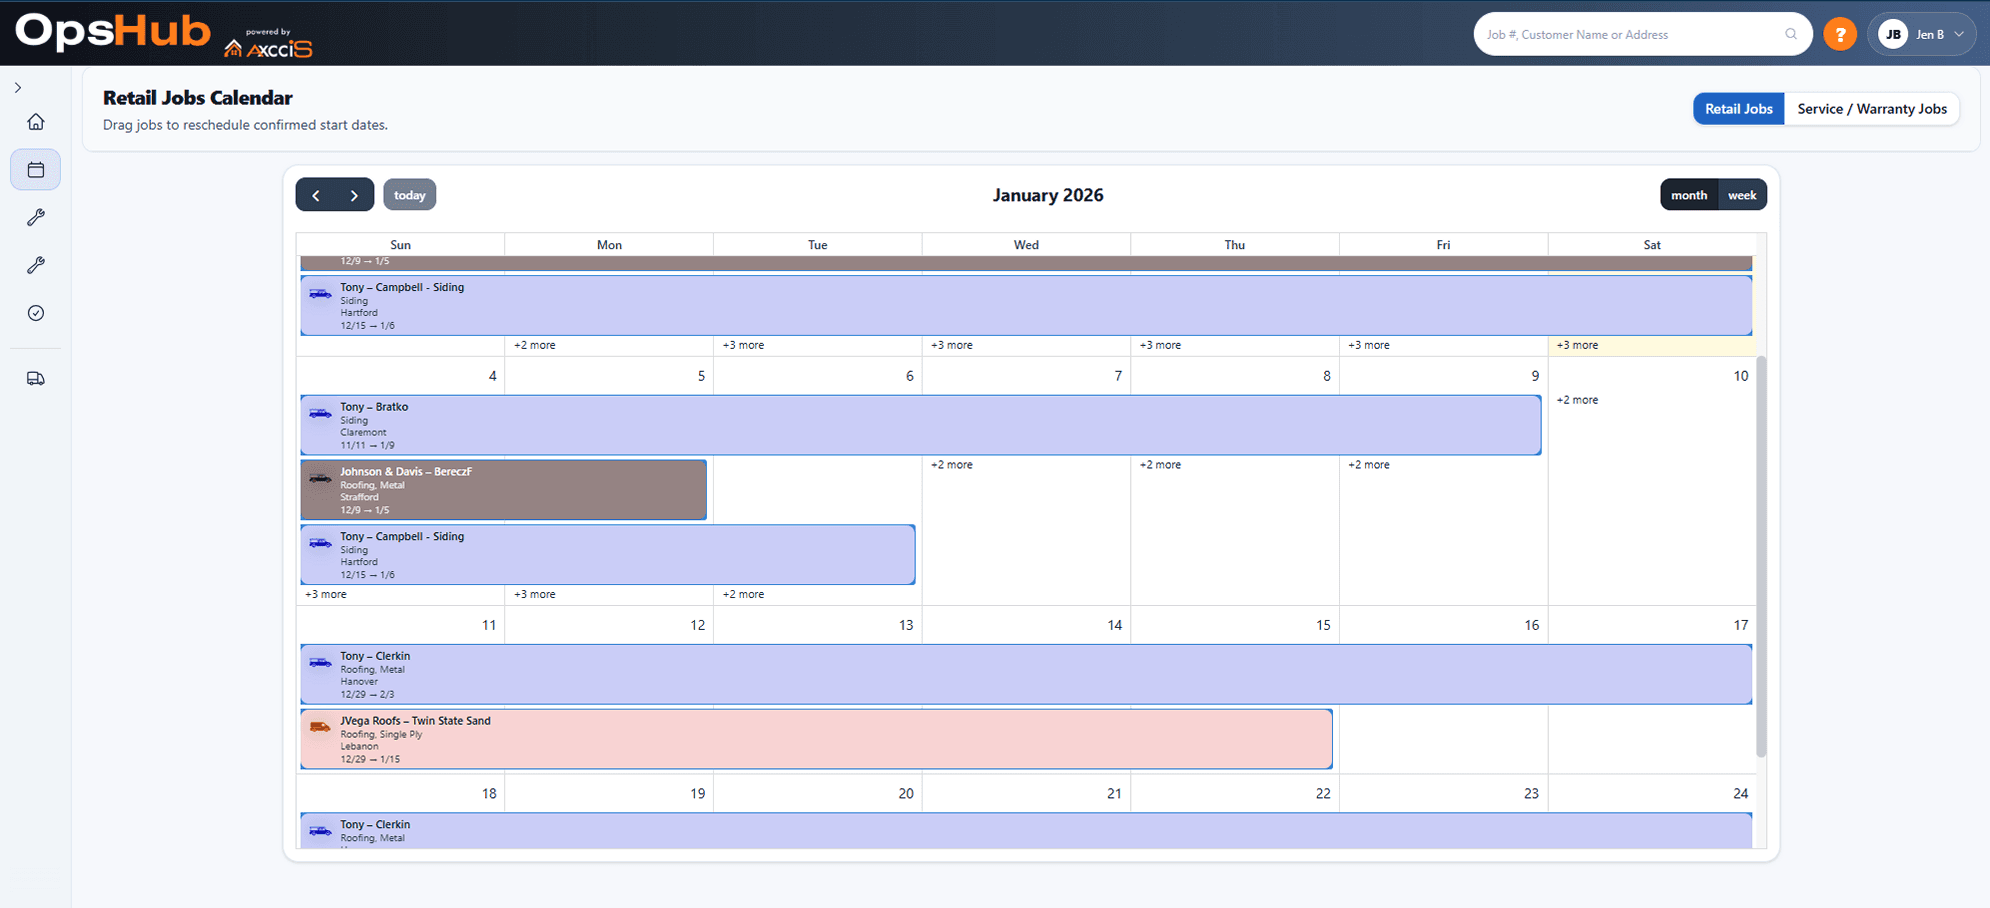Keep calendar view on month
The height and width of the screenshot is (908, 1990).
tap(1689, 194)
